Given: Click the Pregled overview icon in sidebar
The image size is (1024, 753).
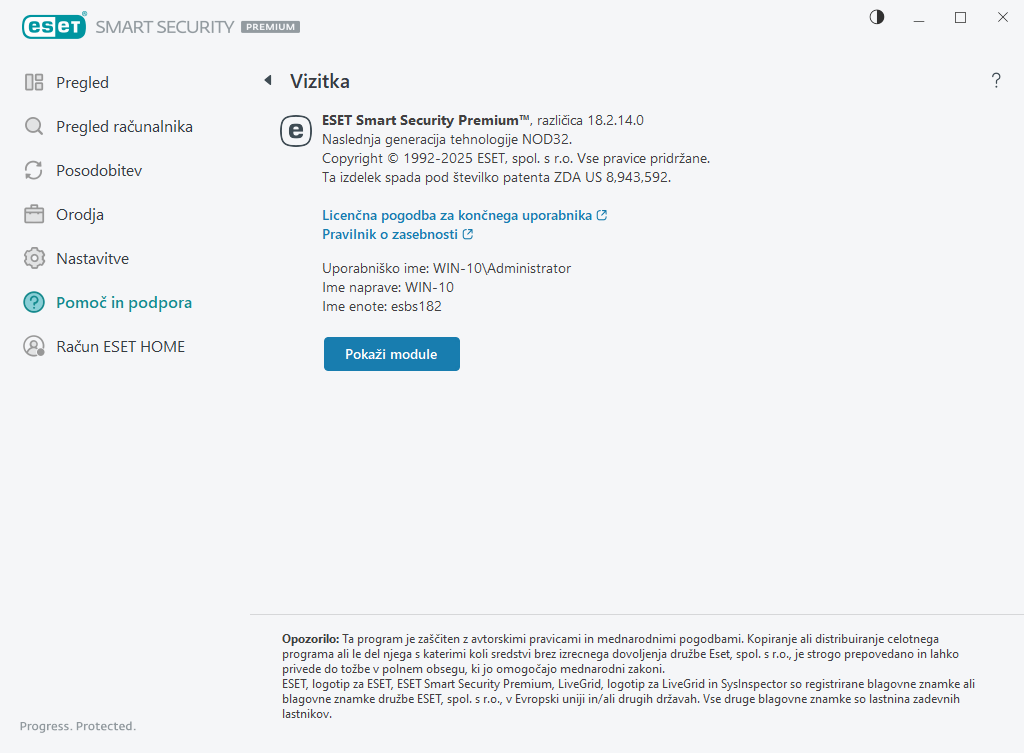Looking at the screenshot, I should [x=34, y=83].
